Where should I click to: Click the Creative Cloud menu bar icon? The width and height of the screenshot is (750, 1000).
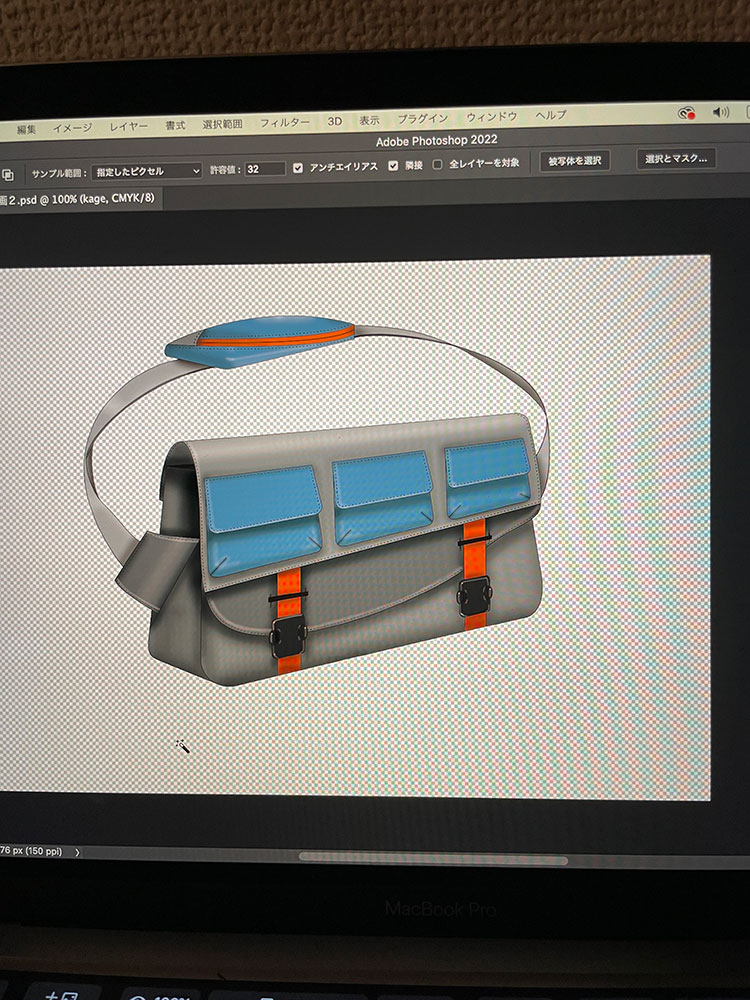[x=686, y=114]
